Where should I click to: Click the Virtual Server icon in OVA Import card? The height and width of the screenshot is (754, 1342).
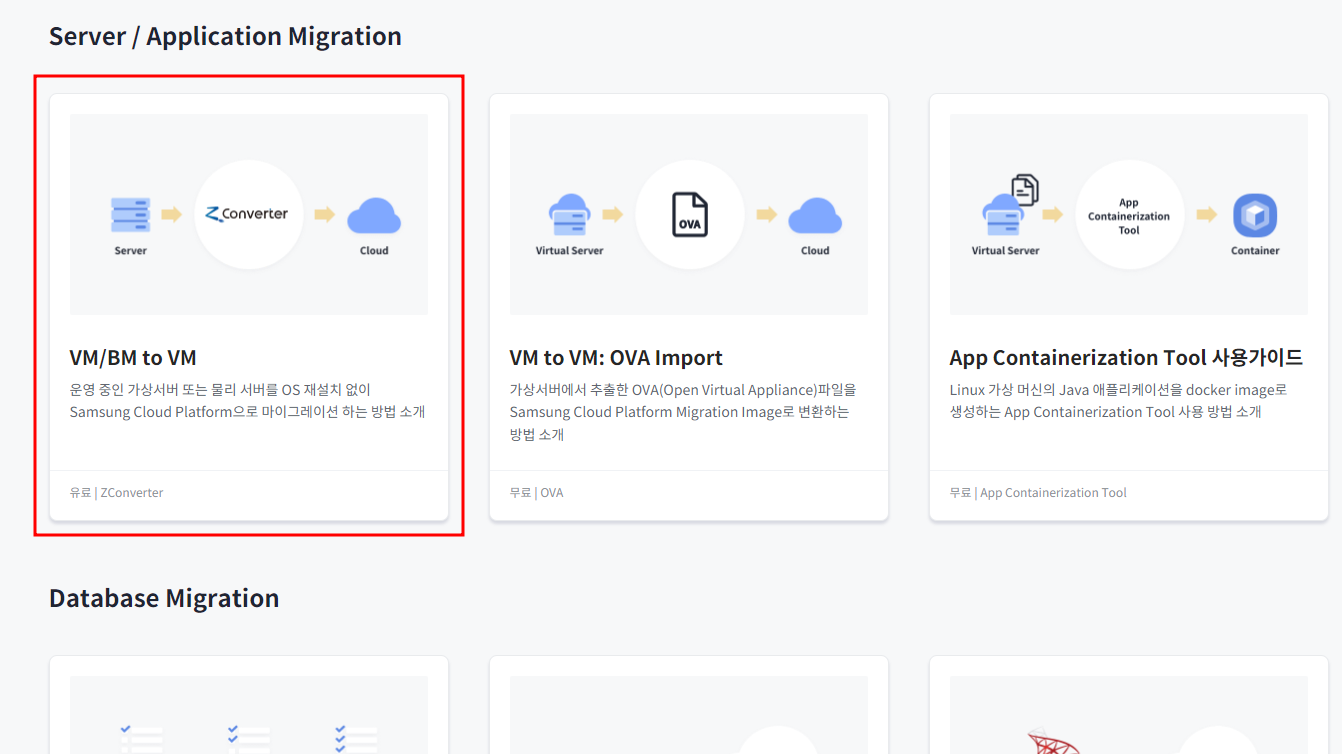click(570, 215)
